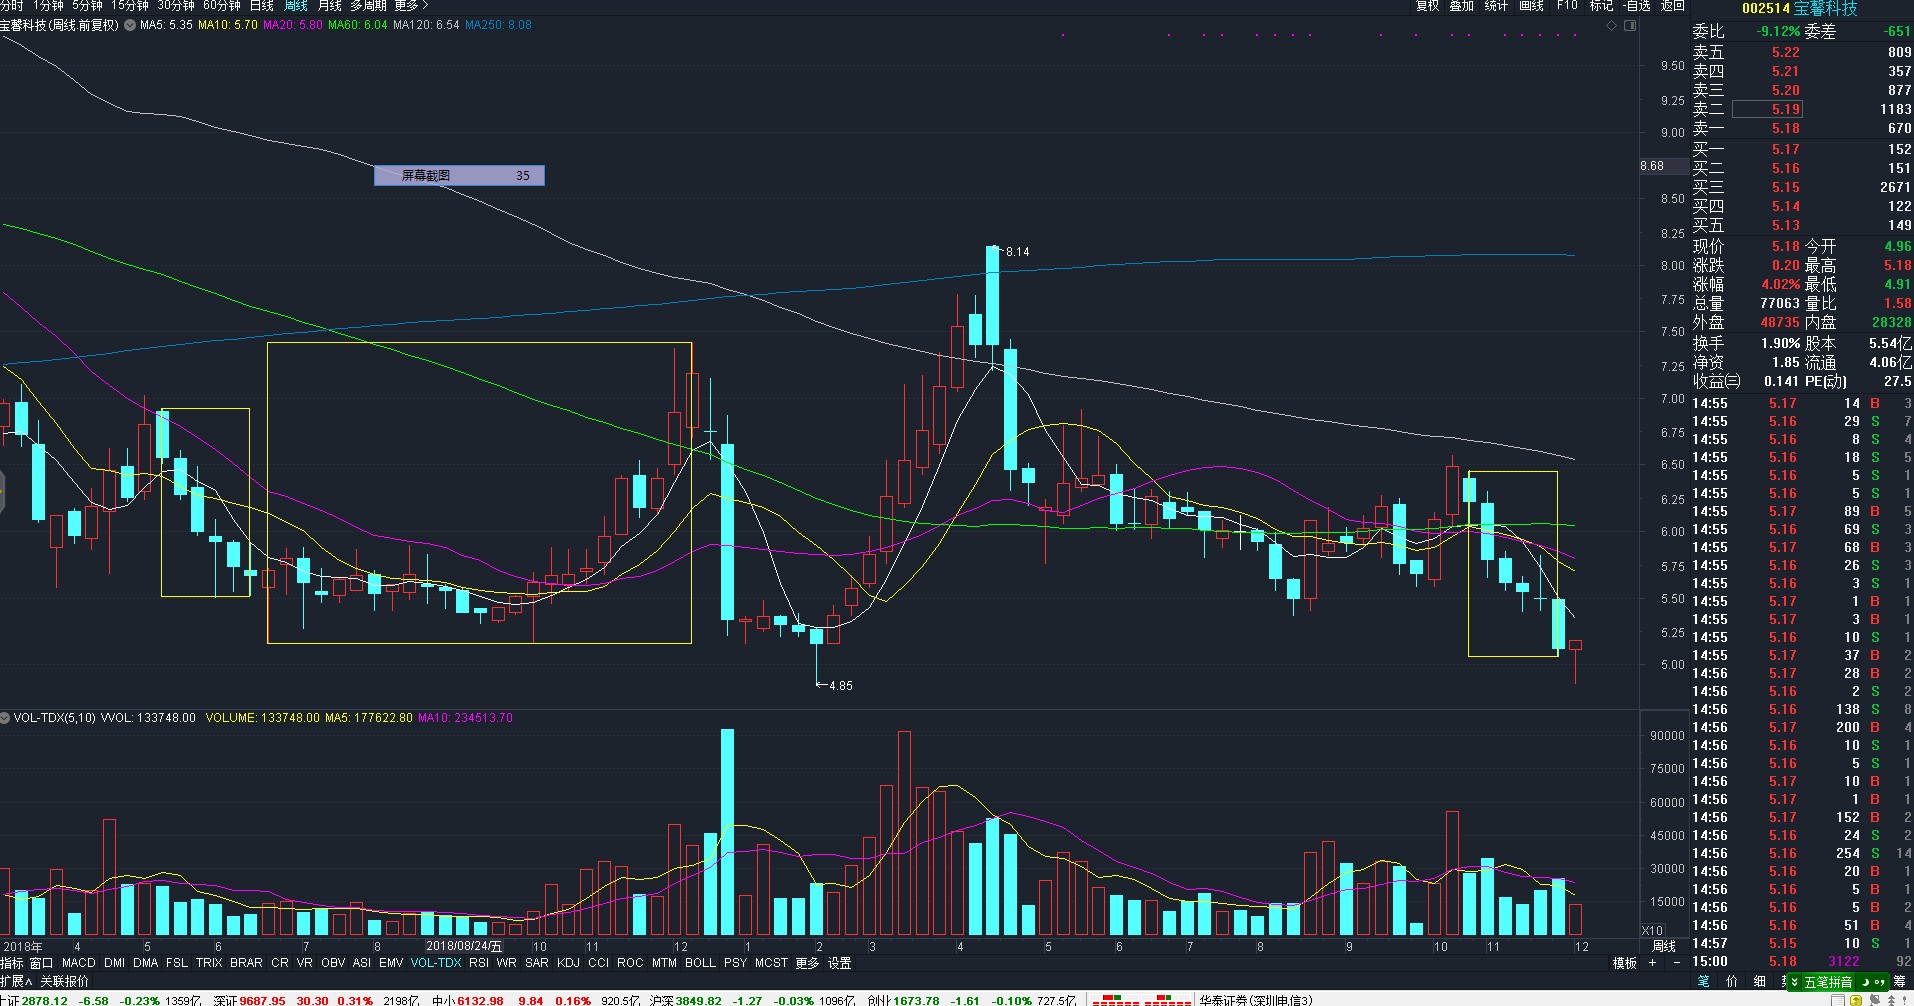Select the 价 price tab

1732,982
